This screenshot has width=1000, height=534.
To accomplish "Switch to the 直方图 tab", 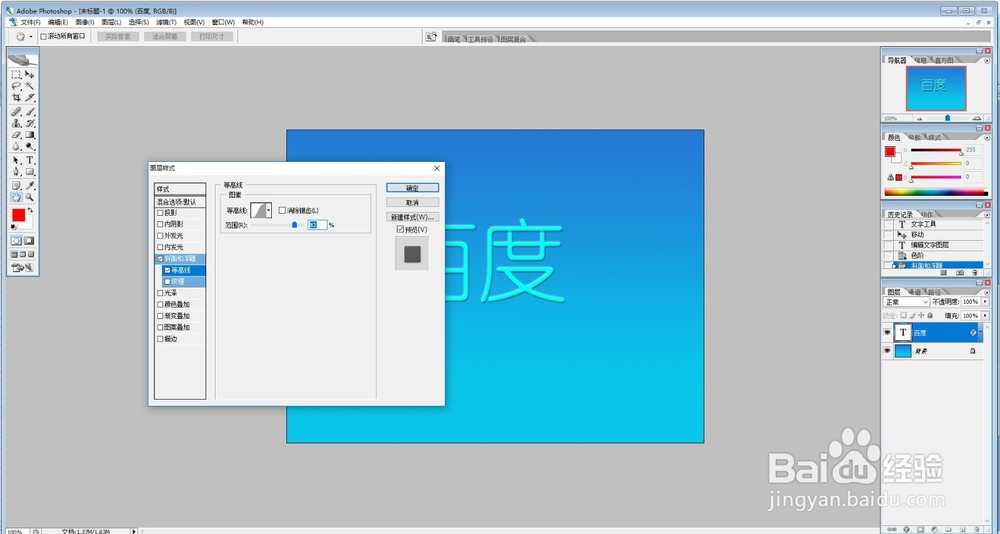I will tap(944, 61).
